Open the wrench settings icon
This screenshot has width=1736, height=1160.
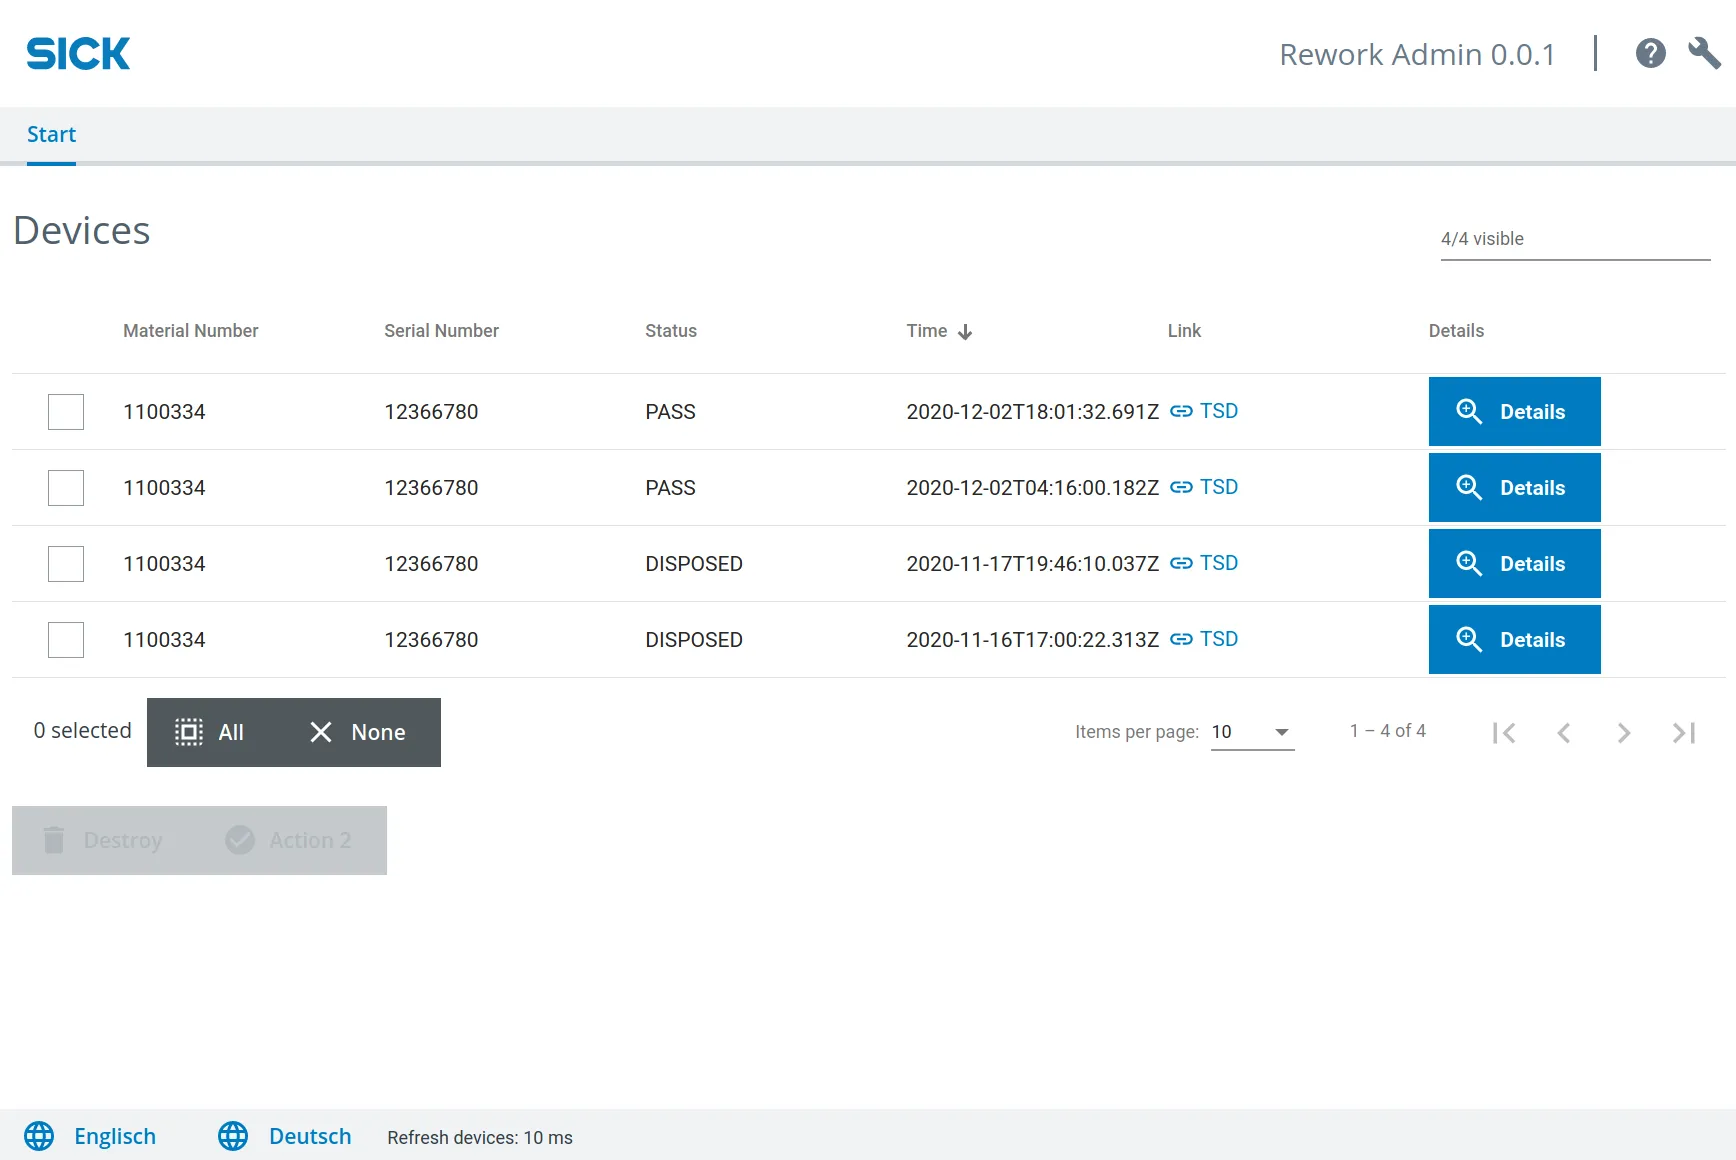(x=1704, y=53)
